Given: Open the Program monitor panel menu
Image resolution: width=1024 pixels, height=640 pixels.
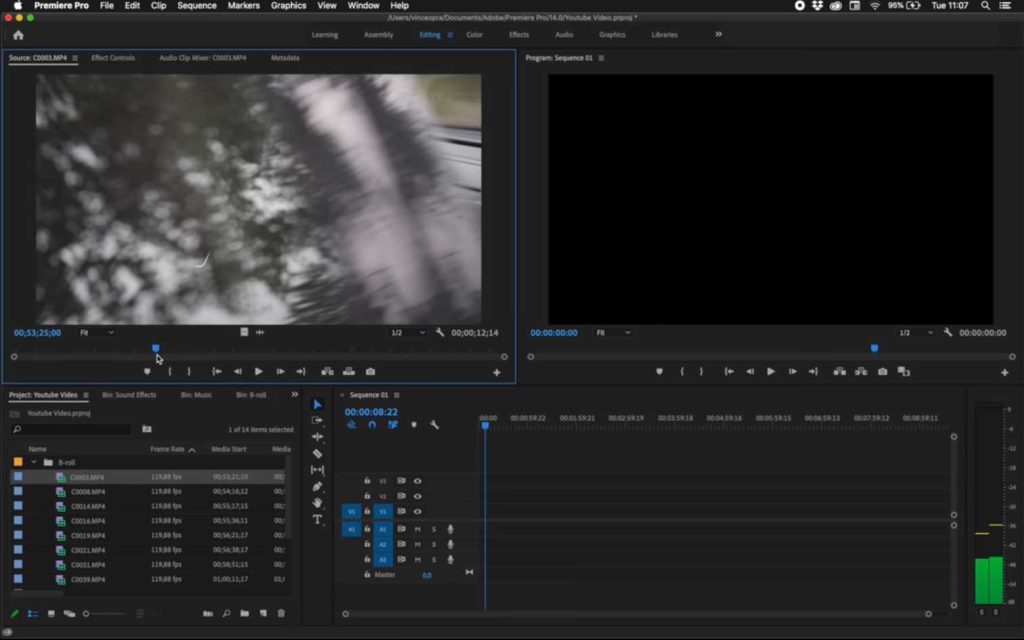Looking at the screenshot, I should click(601, 58).
